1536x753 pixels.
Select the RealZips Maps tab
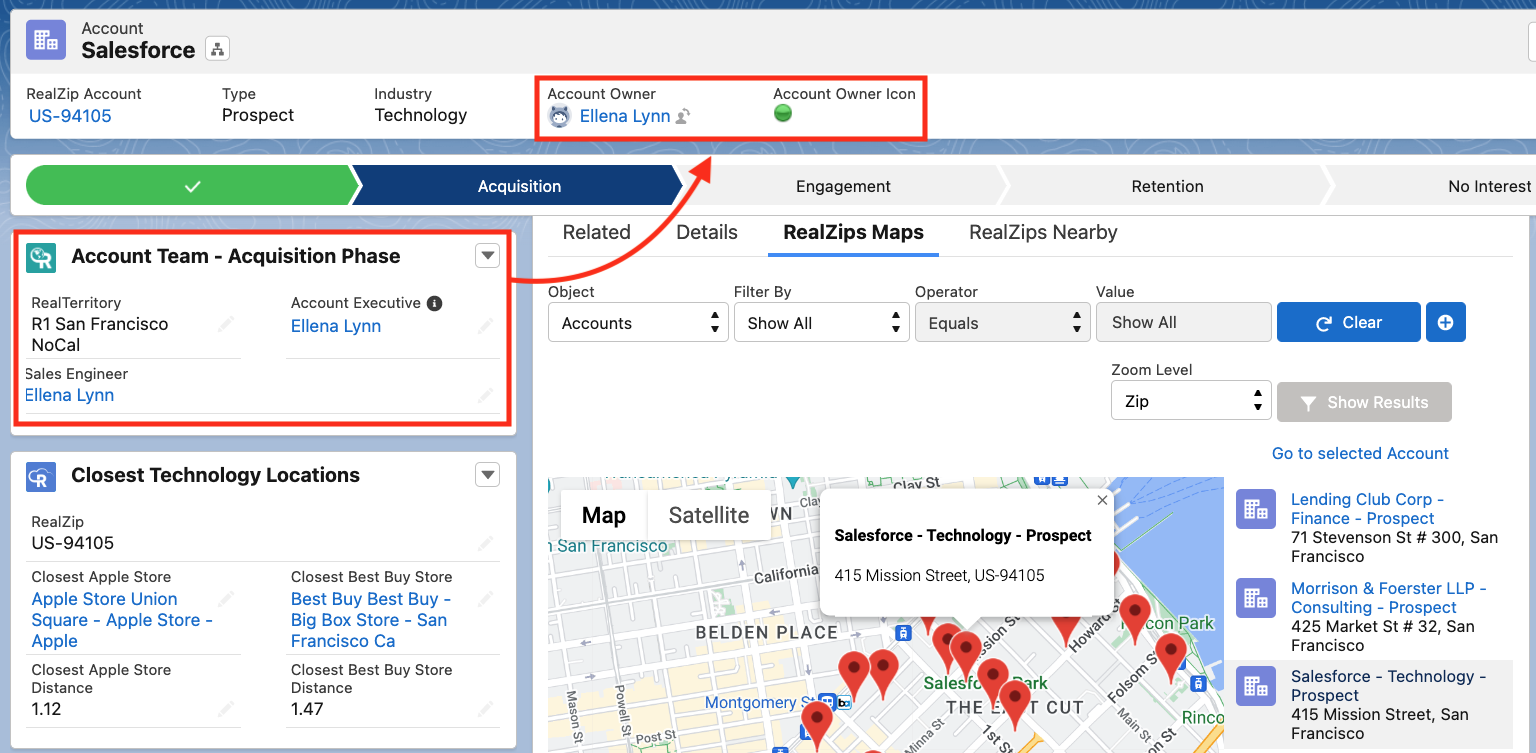[x=853, y=232]
